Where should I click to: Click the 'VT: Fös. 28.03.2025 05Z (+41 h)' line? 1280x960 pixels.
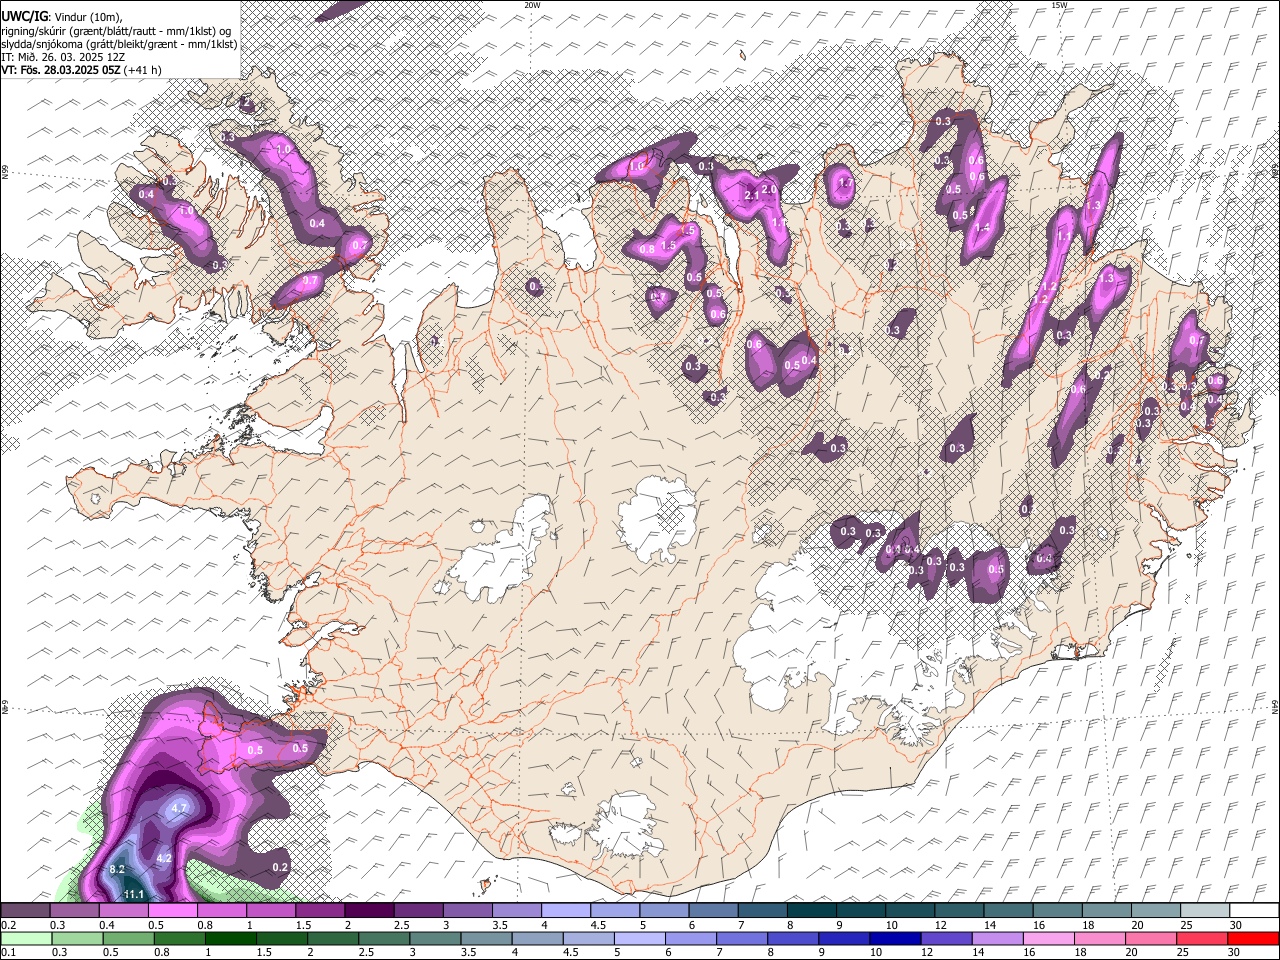click(81, 70)
